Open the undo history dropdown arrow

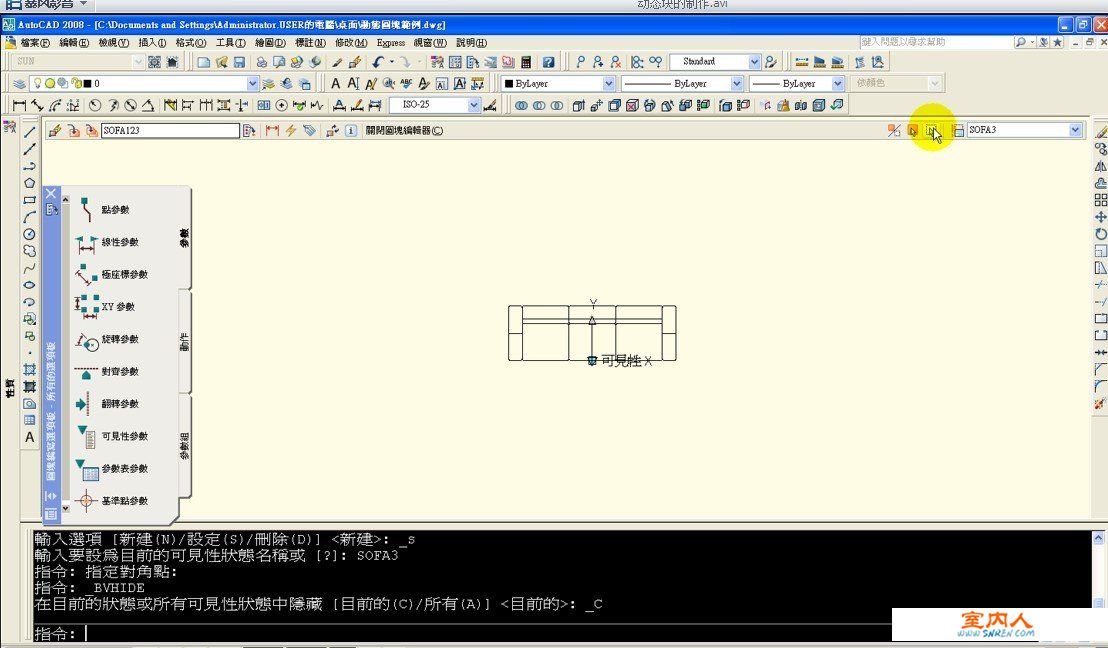[x=391, y=62]
